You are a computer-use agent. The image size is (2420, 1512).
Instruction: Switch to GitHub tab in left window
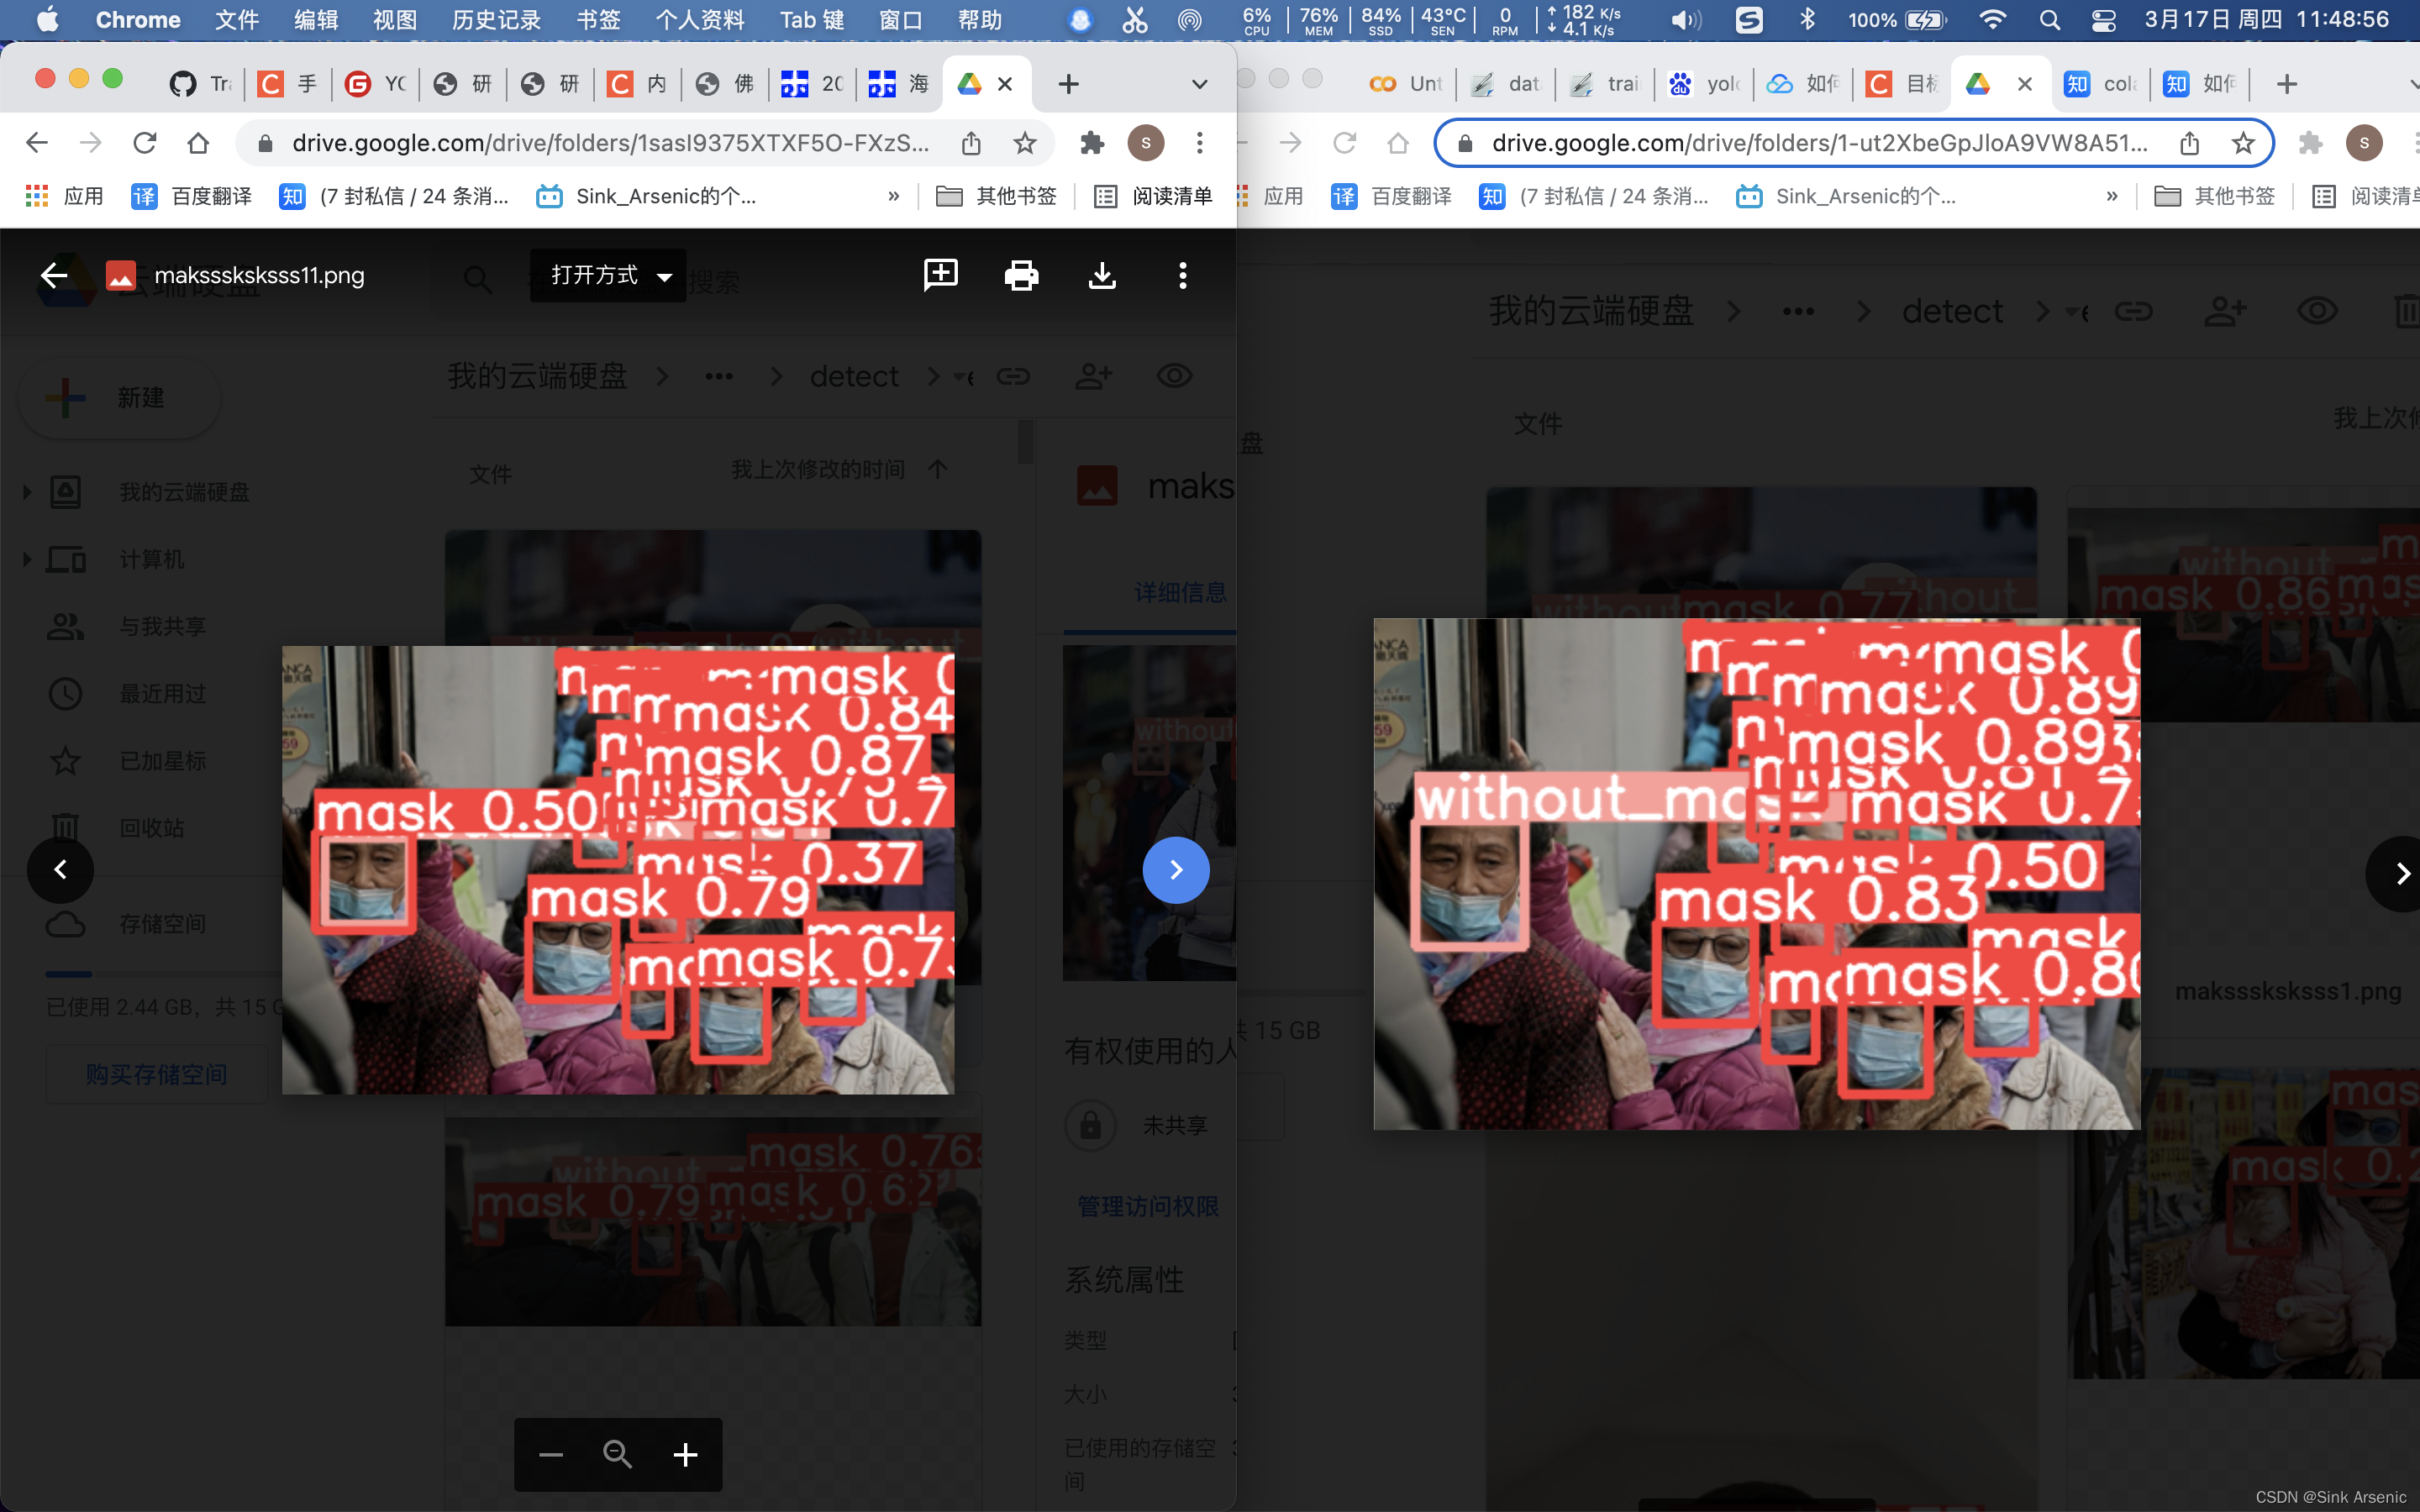click(x=200, y=84)
